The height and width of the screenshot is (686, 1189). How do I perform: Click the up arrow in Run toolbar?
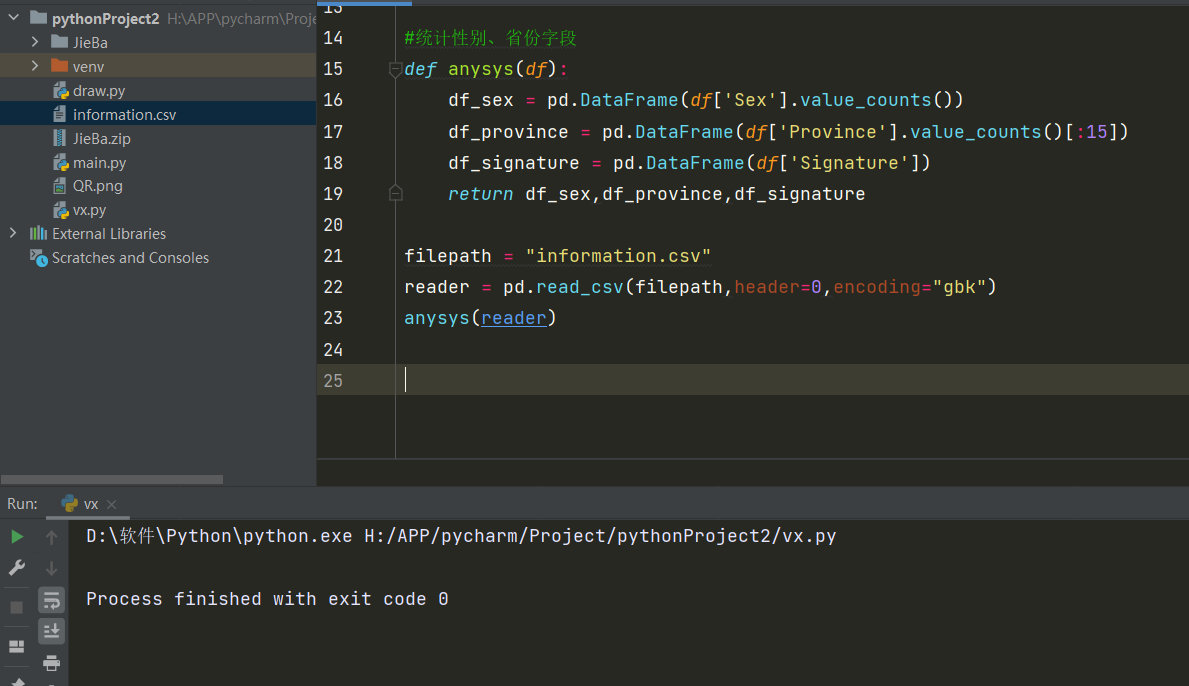pyautogui.click(x=51, y=537)
